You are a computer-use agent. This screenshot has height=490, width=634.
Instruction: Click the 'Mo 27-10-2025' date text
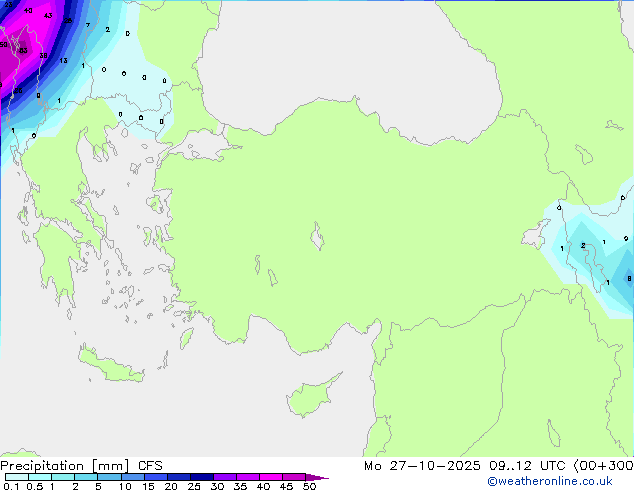coord(422,466)
